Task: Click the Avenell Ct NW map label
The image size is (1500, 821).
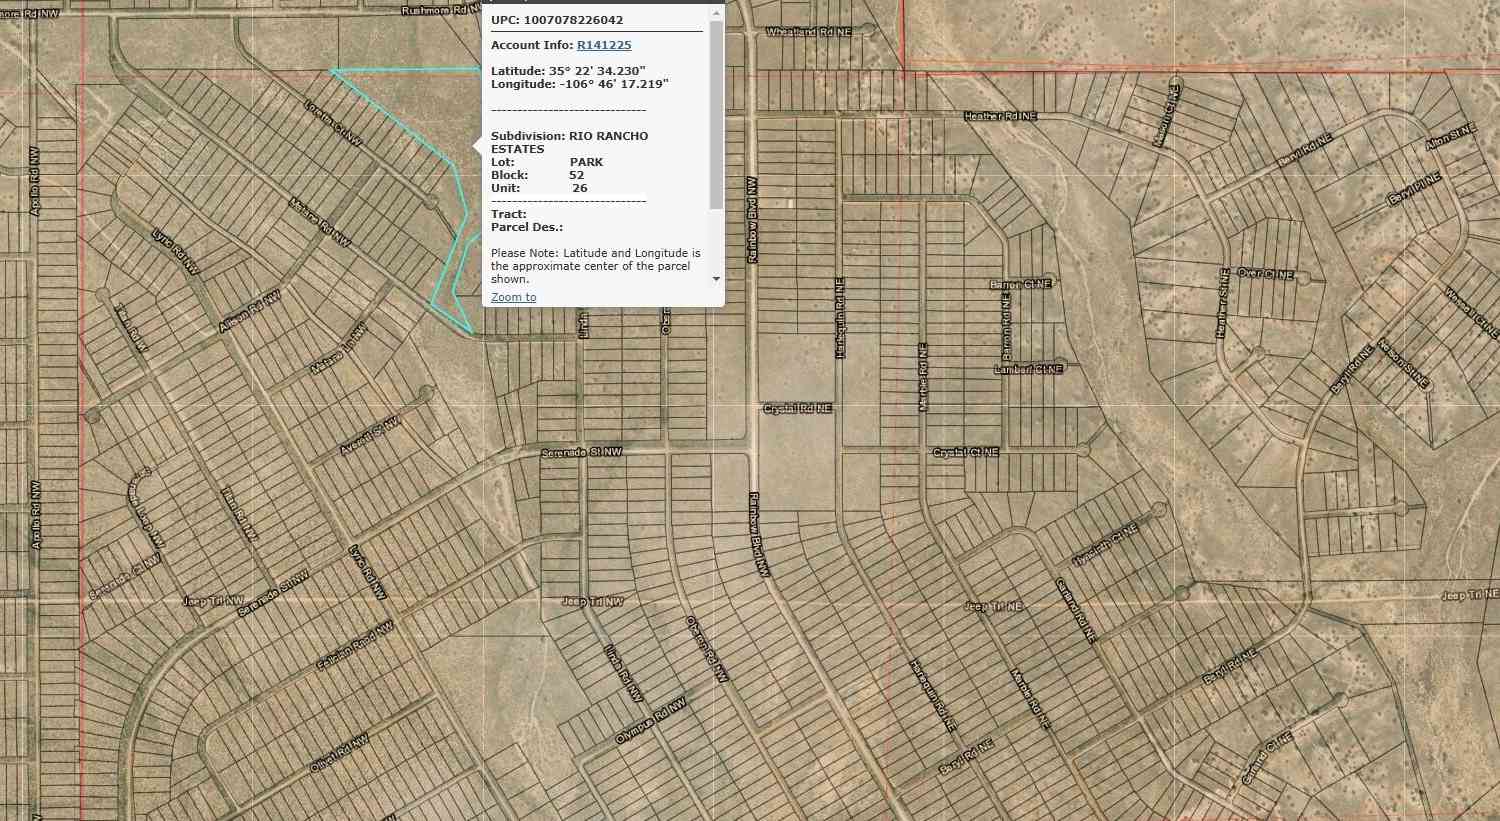Action: click(369, 437)
